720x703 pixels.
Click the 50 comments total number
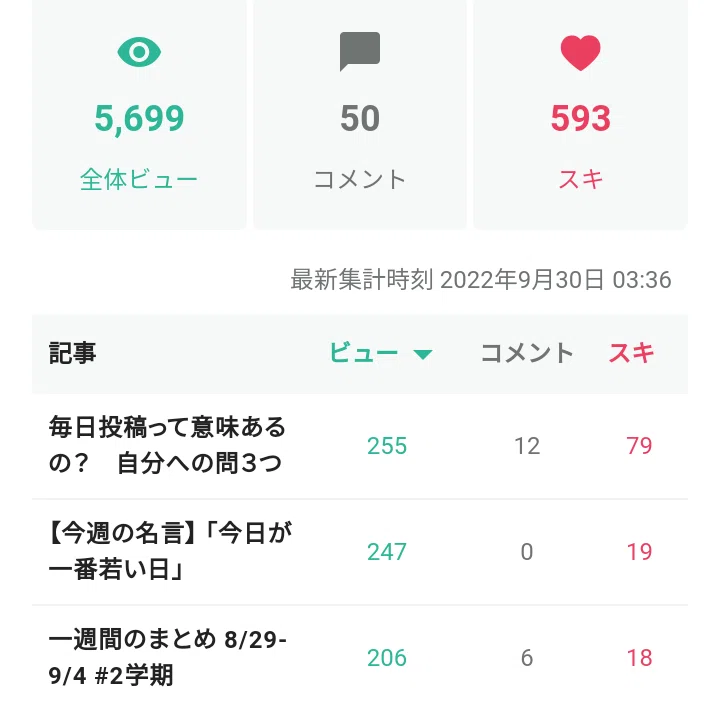pyautogui.click(x=360, y=118)
